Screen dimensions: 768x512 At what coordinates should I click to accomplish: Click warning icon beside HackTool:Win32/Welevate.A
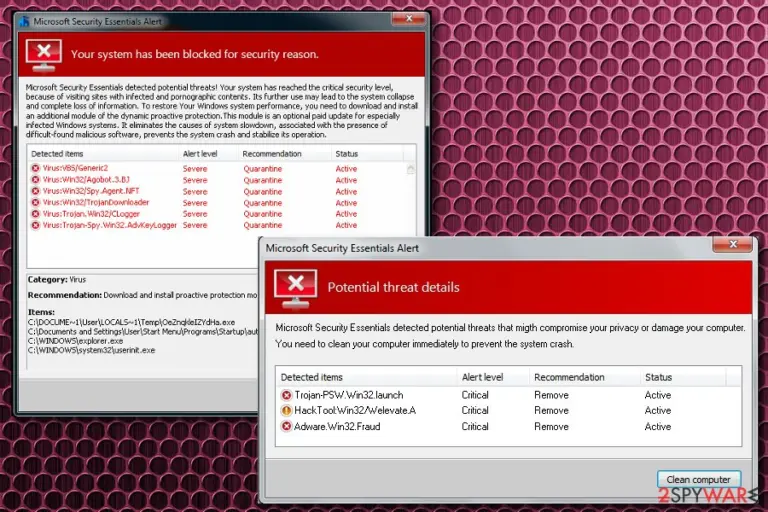(x=286, y=411)
